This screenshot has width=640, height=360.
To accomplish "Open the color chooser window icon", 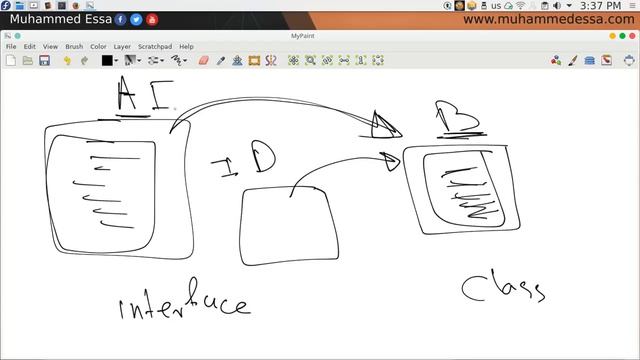I will 556,61.
